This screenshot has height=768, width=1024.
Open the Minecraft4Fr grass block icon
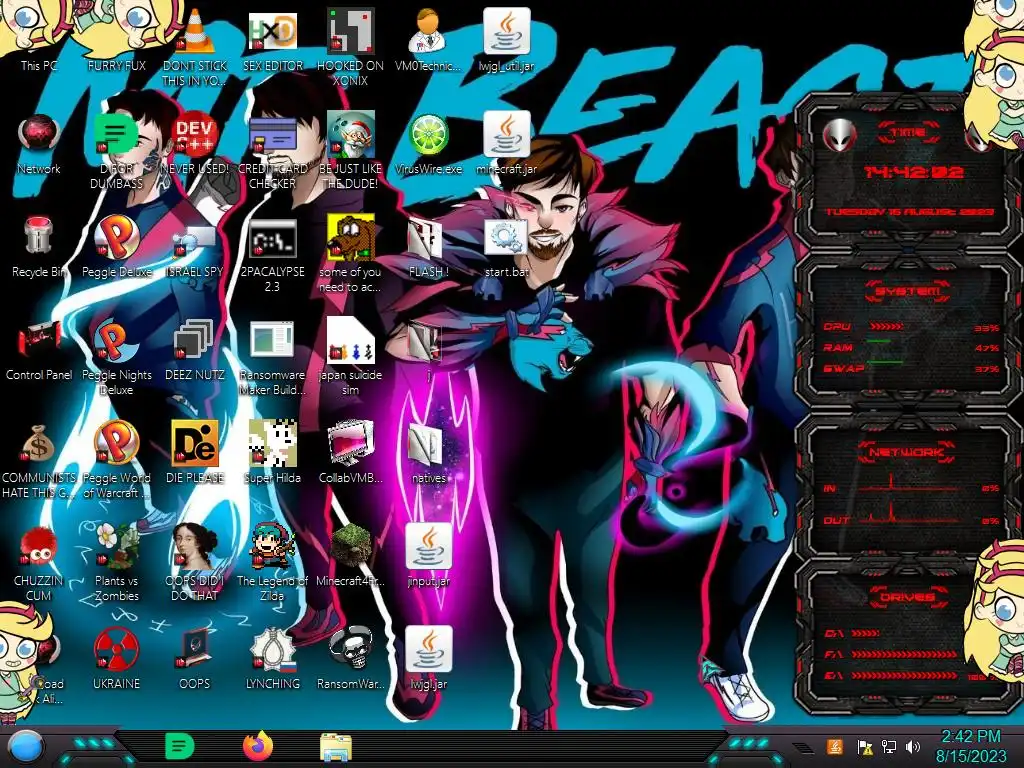coord(350,547)
